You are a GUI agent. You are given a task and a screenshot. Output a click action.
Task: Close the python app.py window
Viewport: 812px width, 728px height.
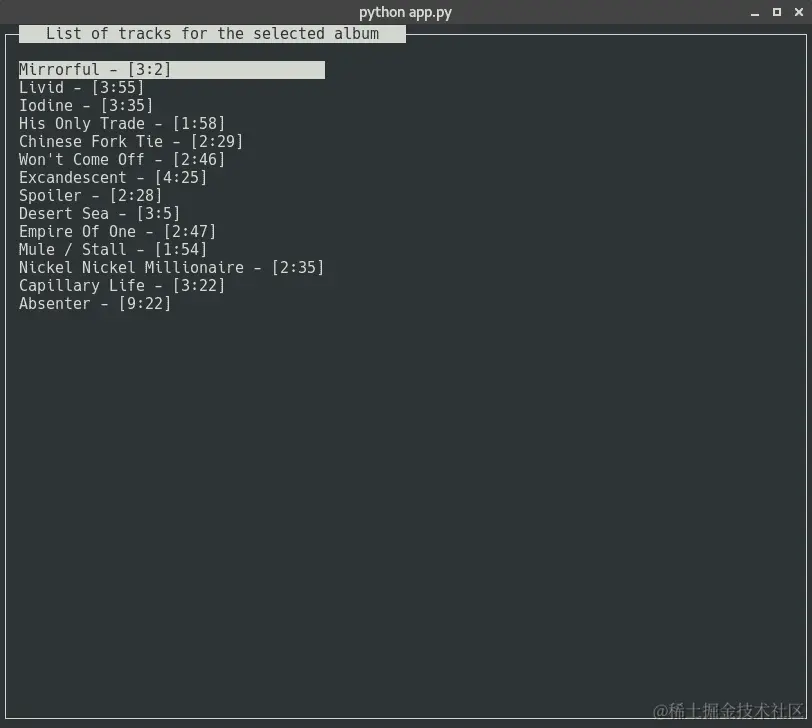(x=799, y=12)
